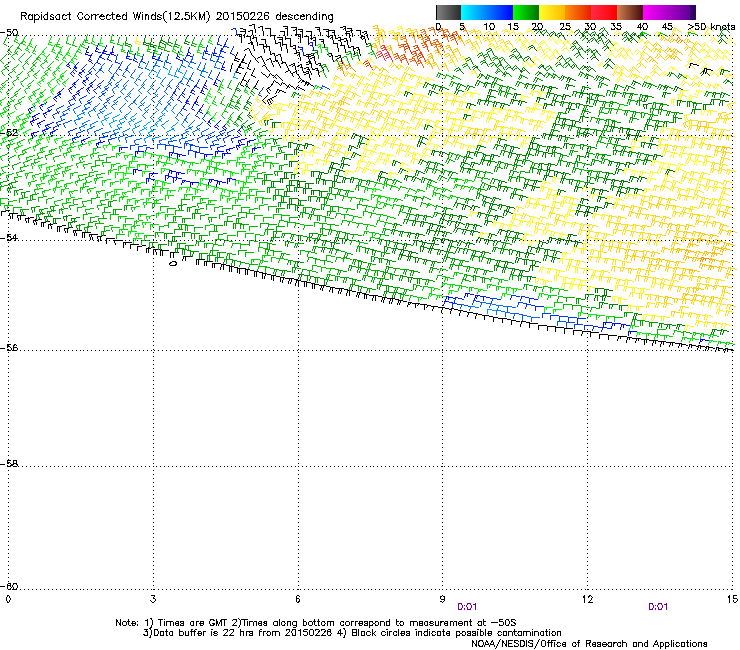
Task: Click the legend label '25'
Action: tap(565, 26)
